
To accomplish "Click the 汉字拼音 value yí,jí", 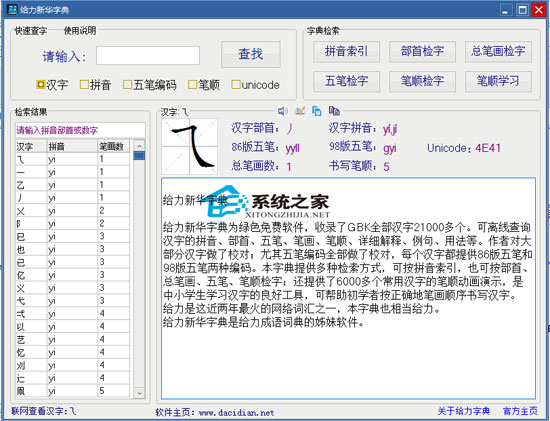I will tap(390, 129).
